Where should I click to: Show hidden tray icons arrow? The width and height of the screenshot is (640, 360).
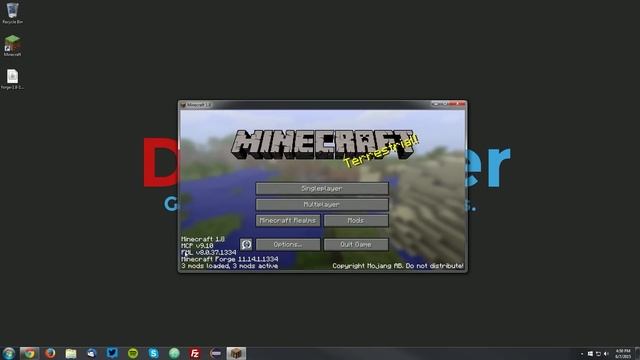[582, 354]
